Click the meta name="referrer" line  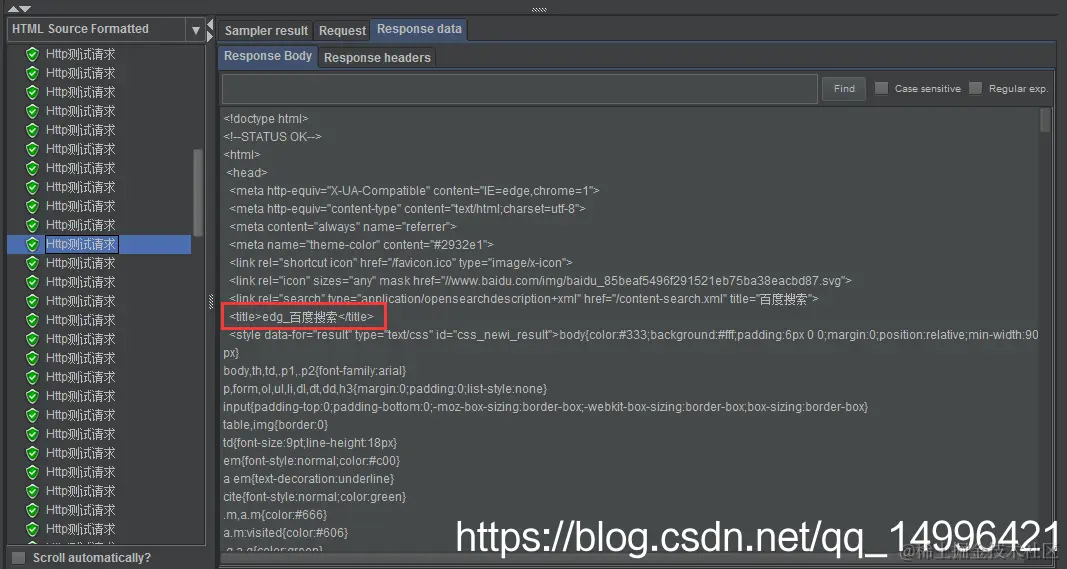pyautogui.click(x=343, y=227)
